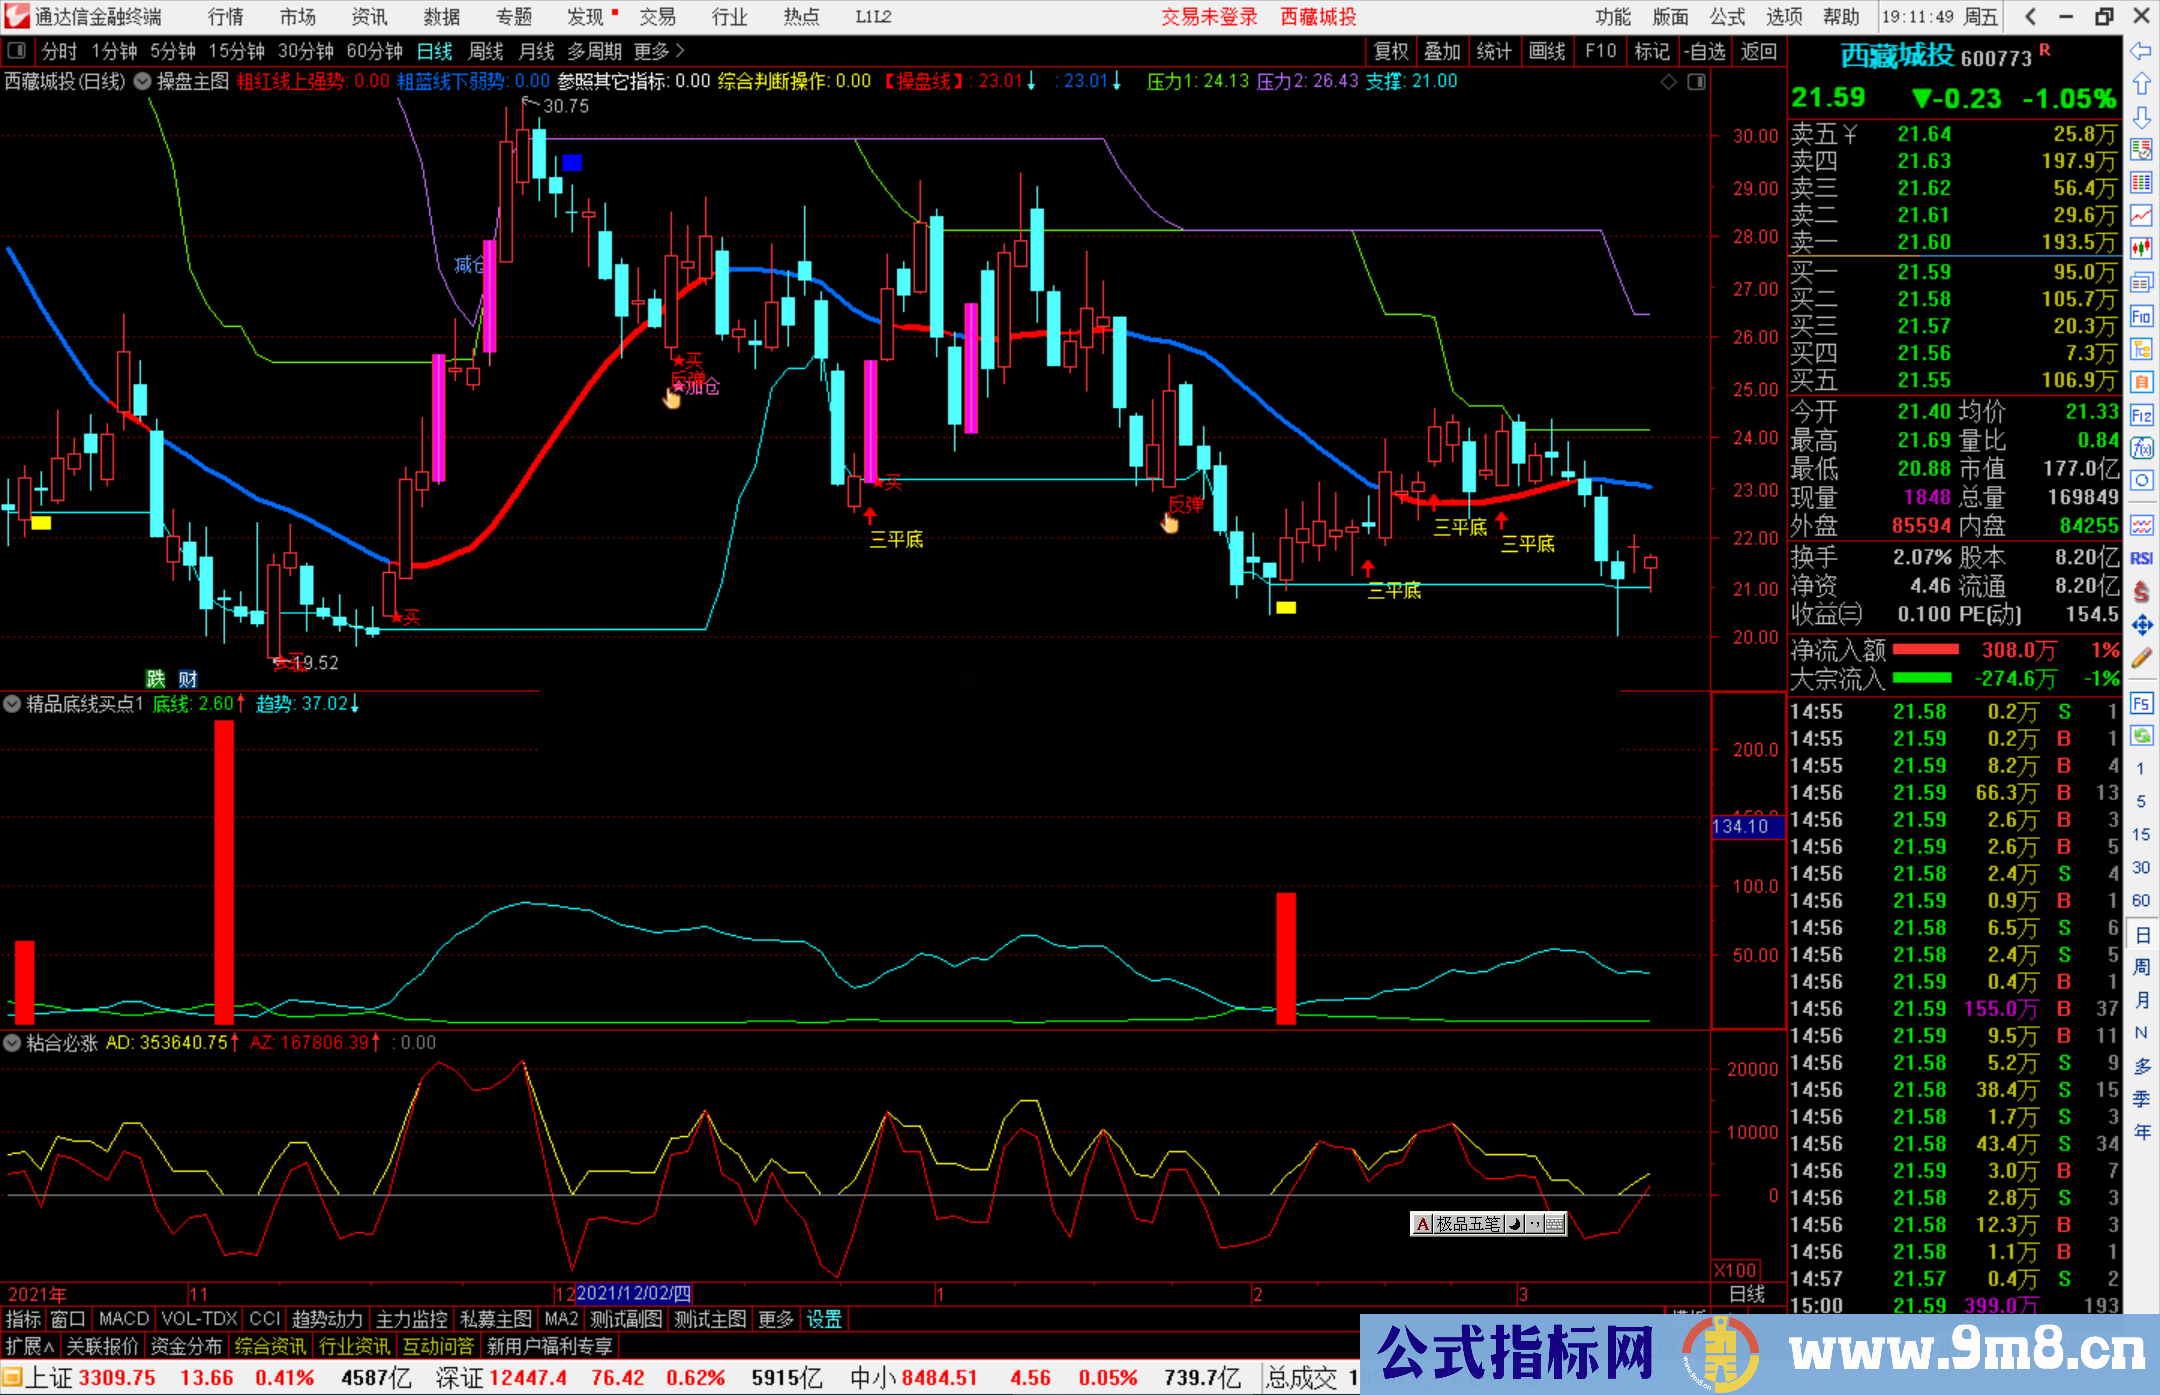Viewport: 2160px width, 1395px height.
Task: Click the blue square marker on chart
Action: pos(572,162)
